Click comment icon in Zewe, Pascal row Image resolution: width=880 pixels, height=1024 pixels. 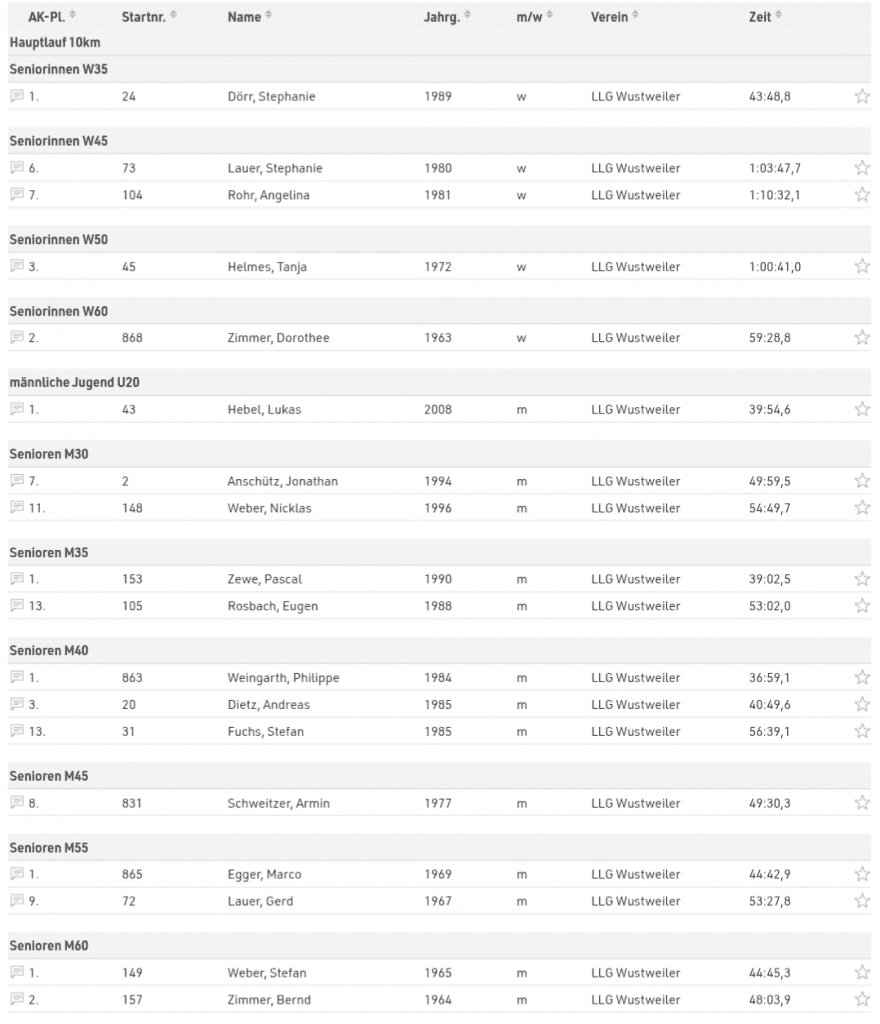(x=17, y=579)
